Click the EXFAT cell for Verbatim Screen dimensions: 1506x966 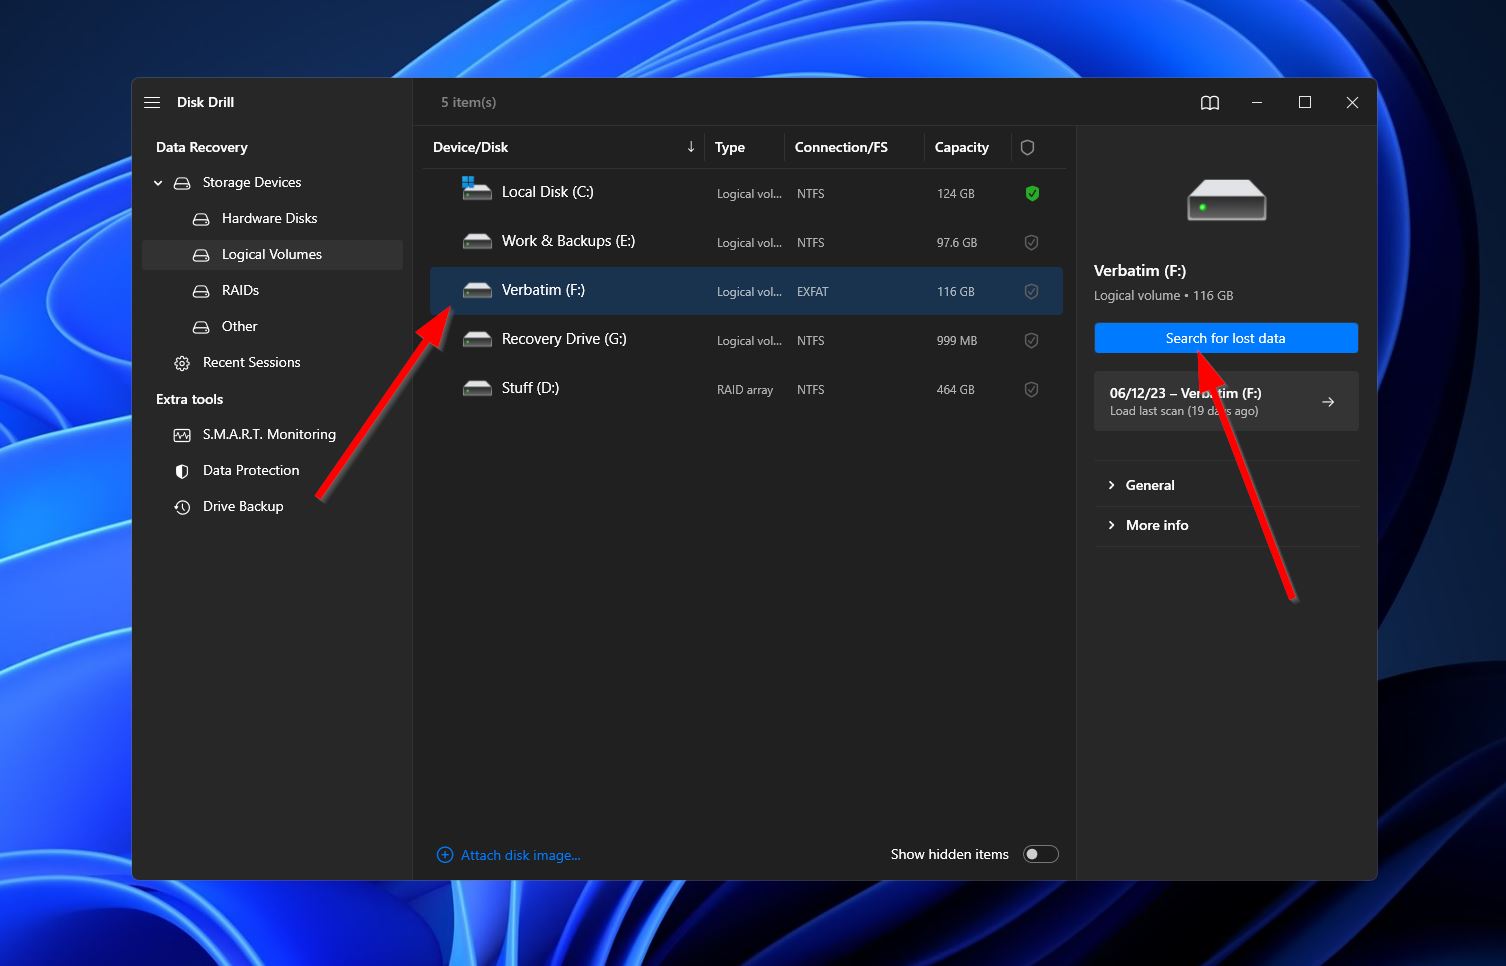[x=813, y=292]
